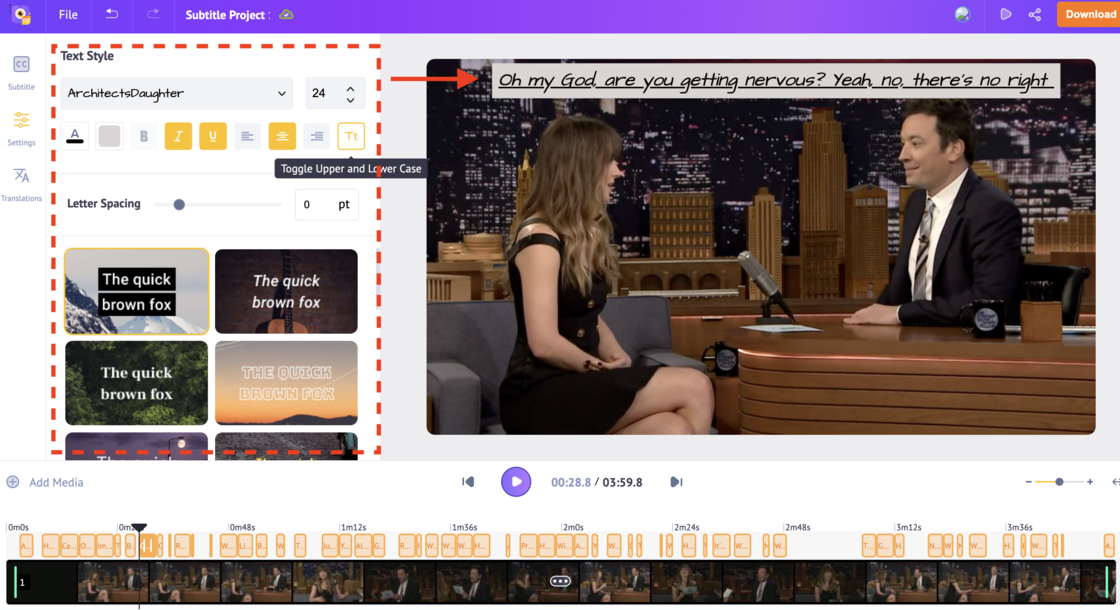Click the Add Media plus icon
The height and width of the screenshot is (610, 1120).
tap(12, 481)
